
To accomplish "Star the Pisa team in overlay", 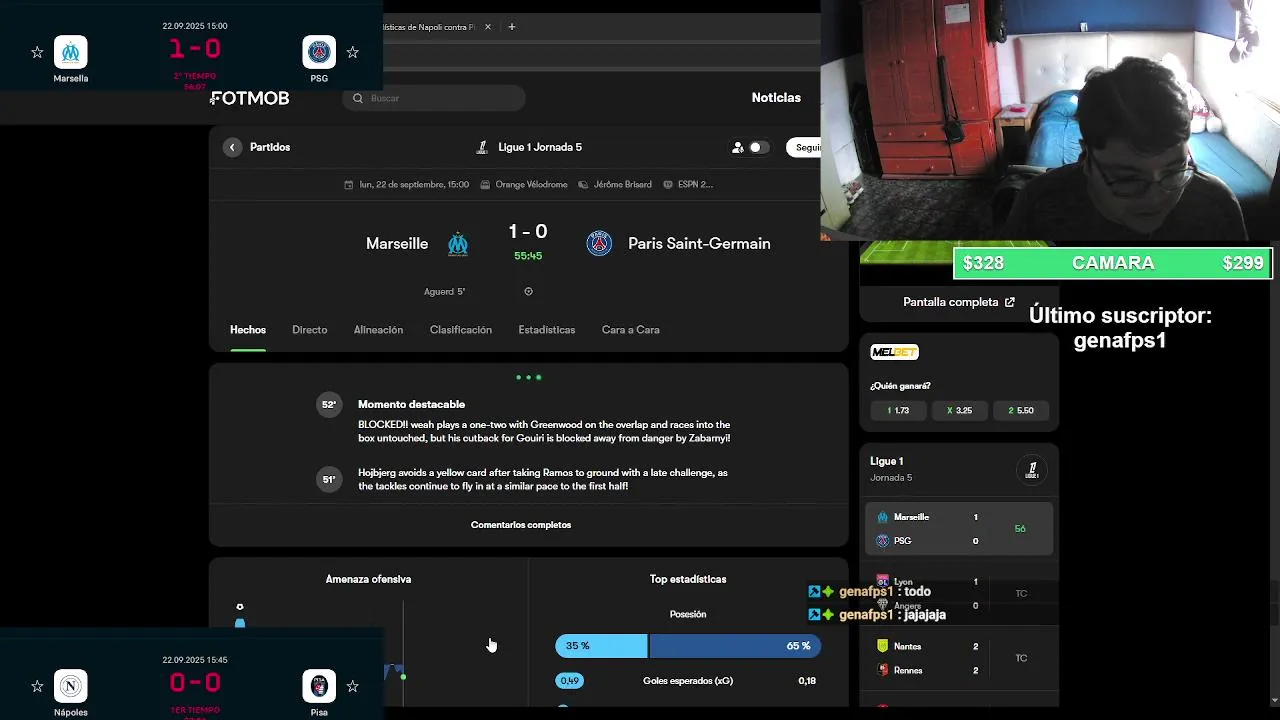I will (352, 686).
